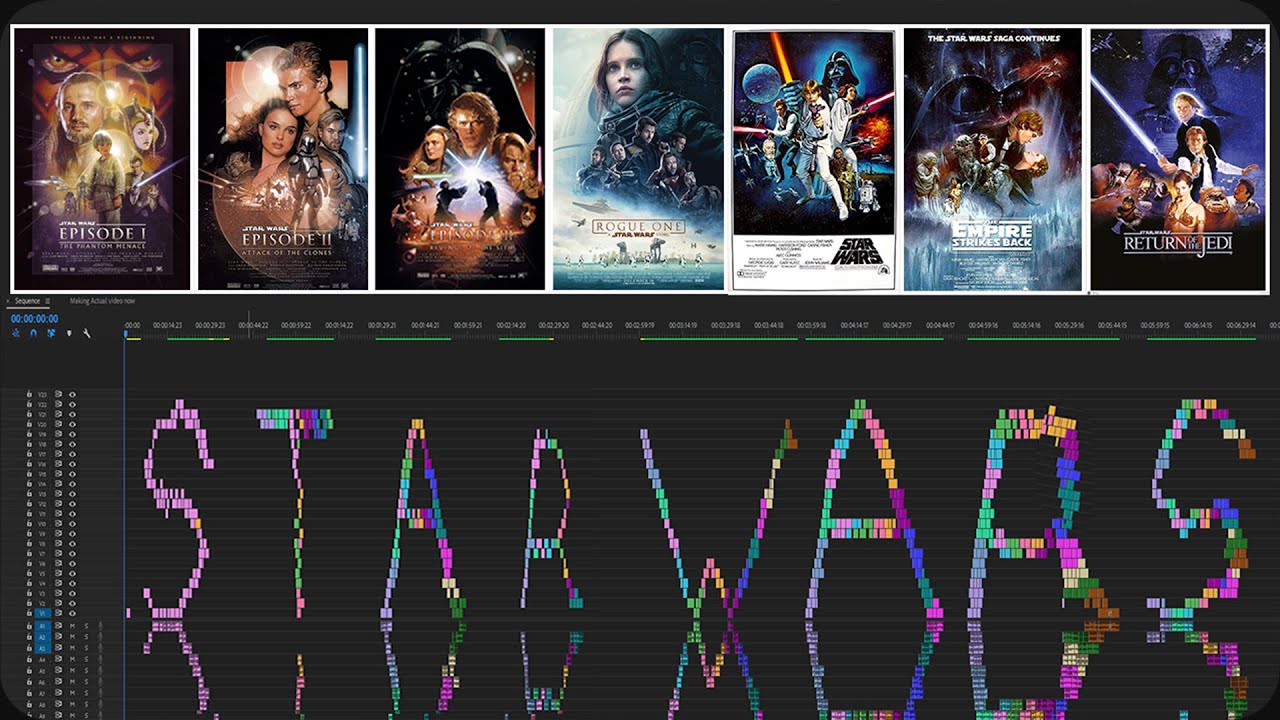This screenshot has height=720, width=1280.
Task: Click voice-over record mic on A4
Action: click(x=100, y=660)
